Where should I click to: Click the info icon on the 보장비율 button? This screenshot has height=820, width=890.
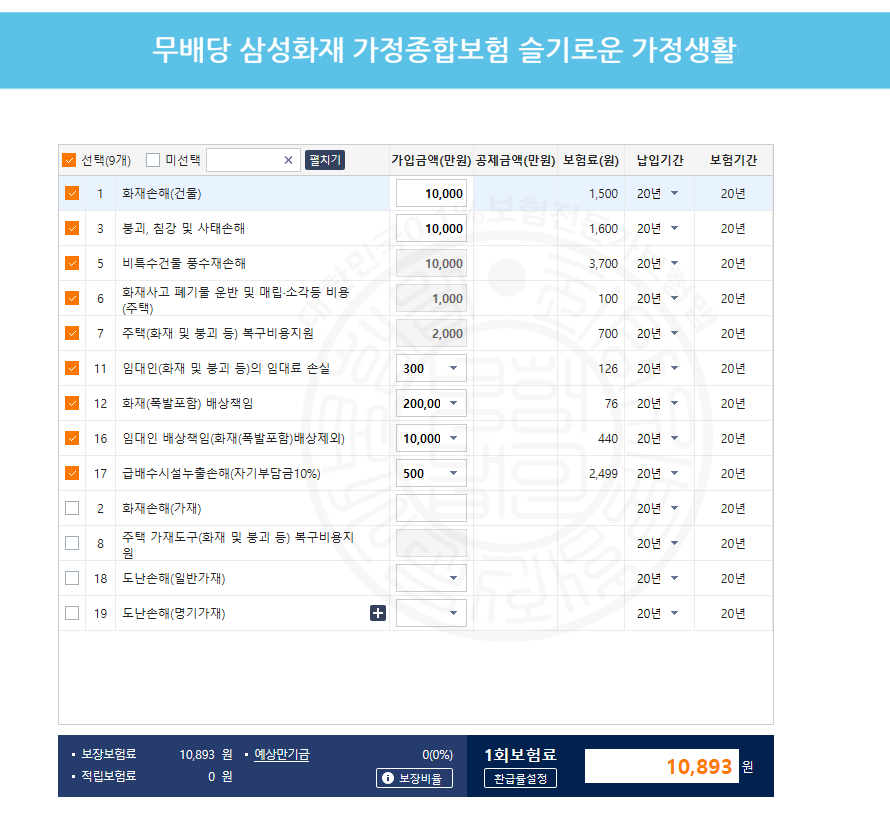point(387,777)
